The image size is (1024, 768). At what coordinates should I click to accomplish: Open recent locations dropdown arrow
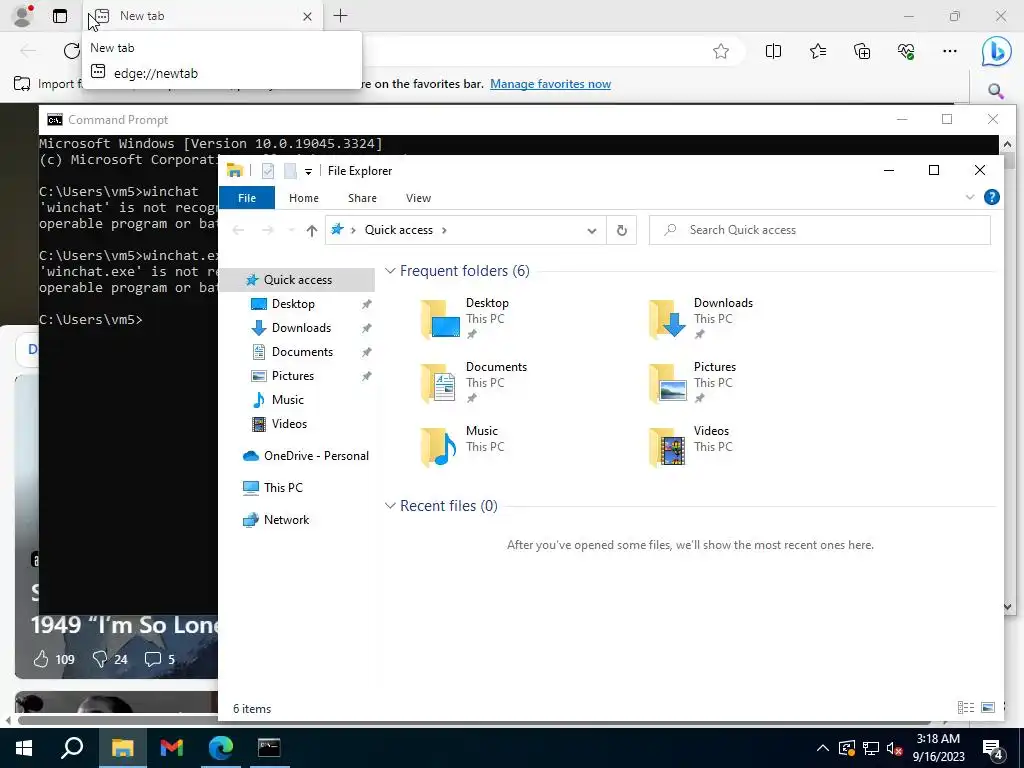pyautogui.click(x=291, y=230)
